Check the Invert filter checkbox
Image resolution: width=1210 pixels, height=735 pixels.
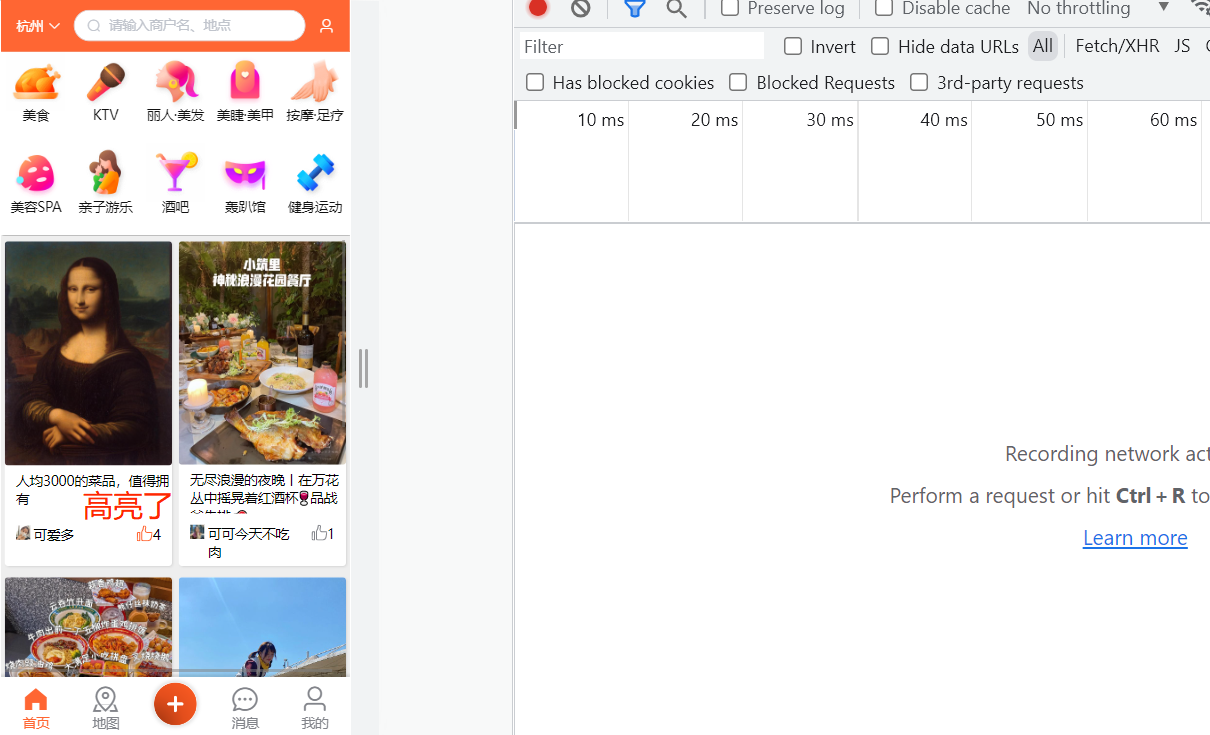pos(793,46)
